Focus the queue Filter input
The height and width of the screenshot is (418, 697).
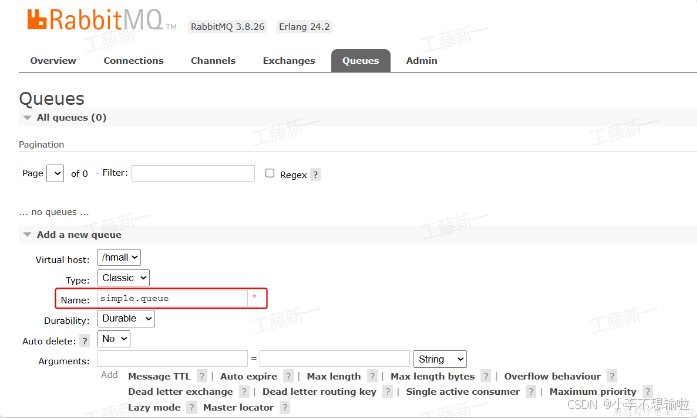[193, 173]
